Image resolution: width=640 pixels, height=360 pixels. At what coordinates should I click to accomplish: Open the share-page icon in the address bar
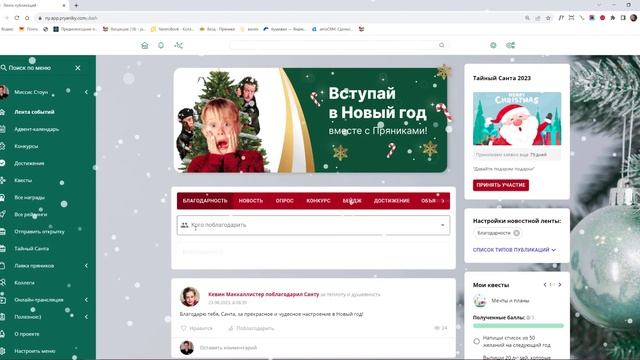[538, 18]
